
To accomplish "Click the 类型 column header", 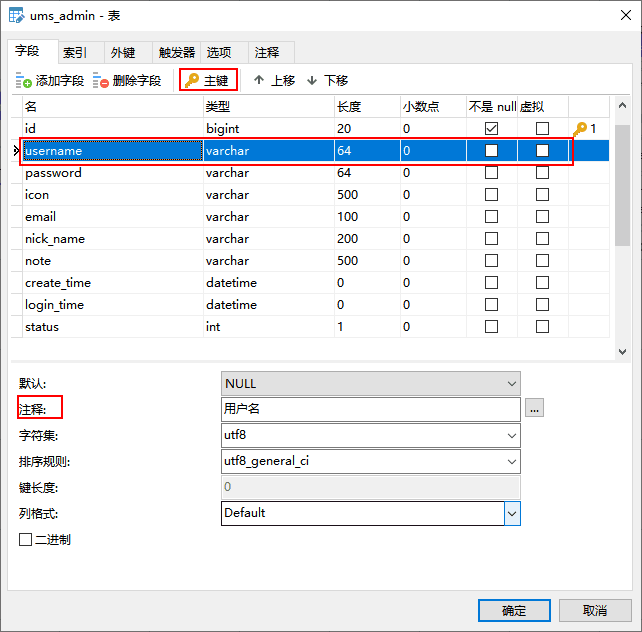I will click(269, 107).
